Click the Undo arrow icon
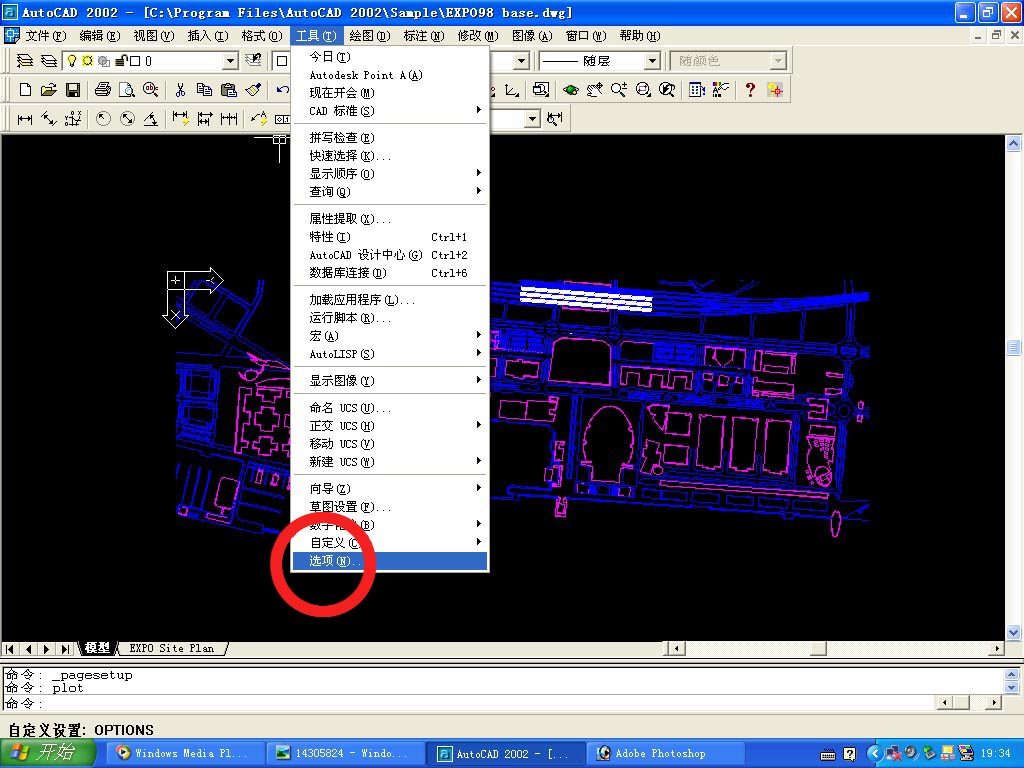1024x768 pixels. [x=281, y=90]
